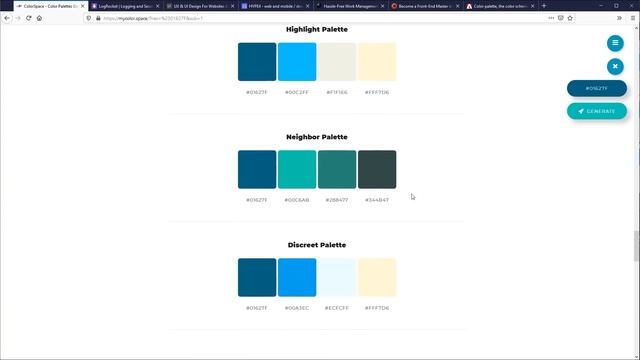Viewport: 640px width, 360px height.
Task: Select the pale ice-blue Discreet Palette swatch
Action: coord(337,277)
